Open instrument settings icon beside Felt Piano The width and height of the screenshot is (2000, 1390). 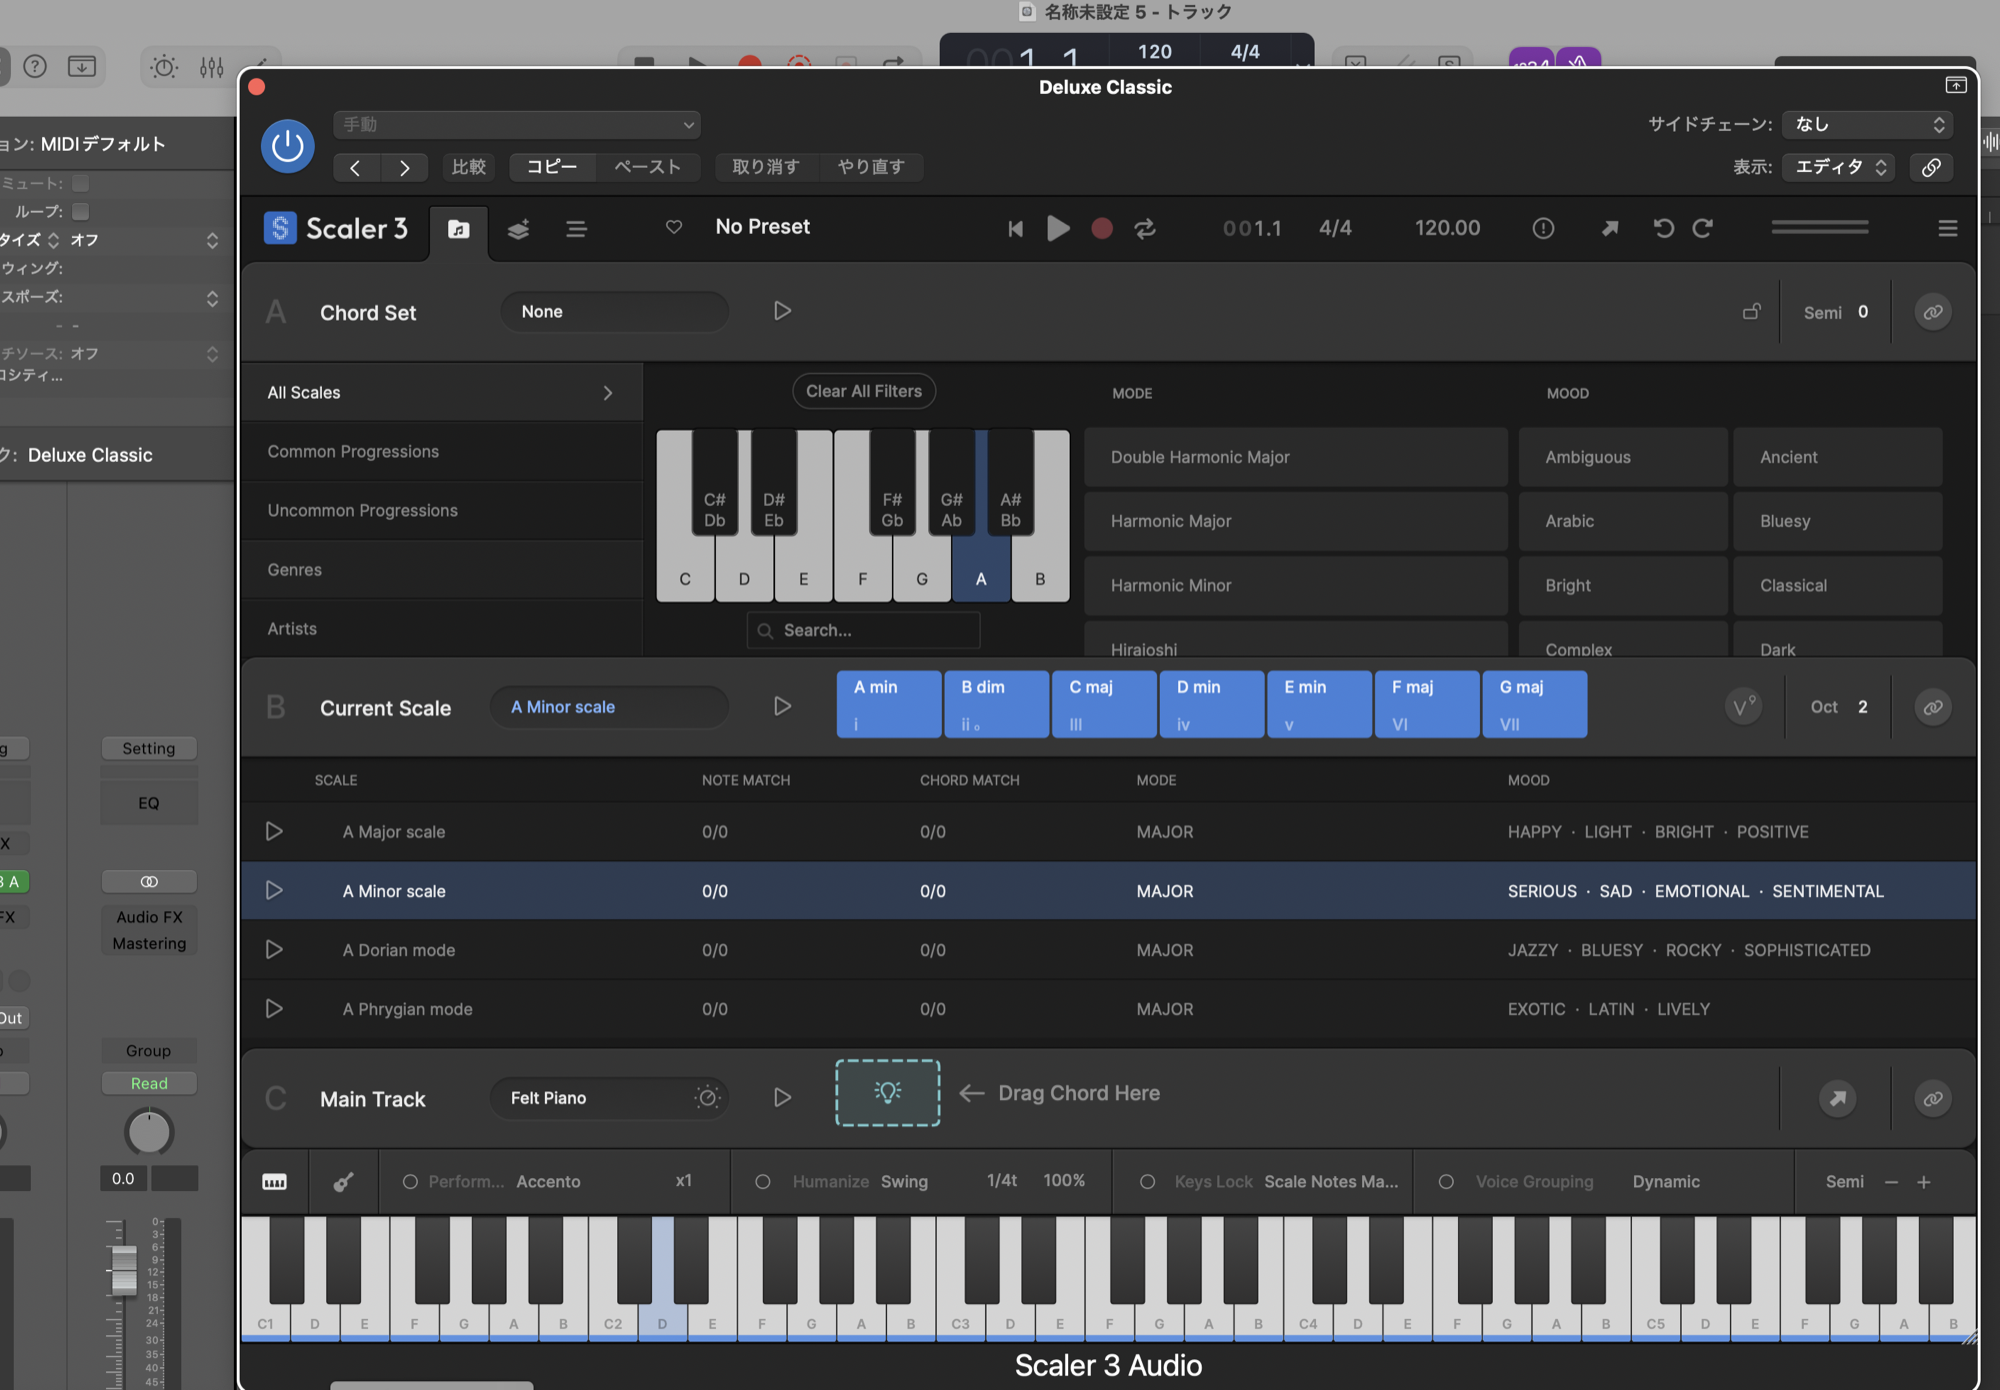click(x=707, y=1097)
